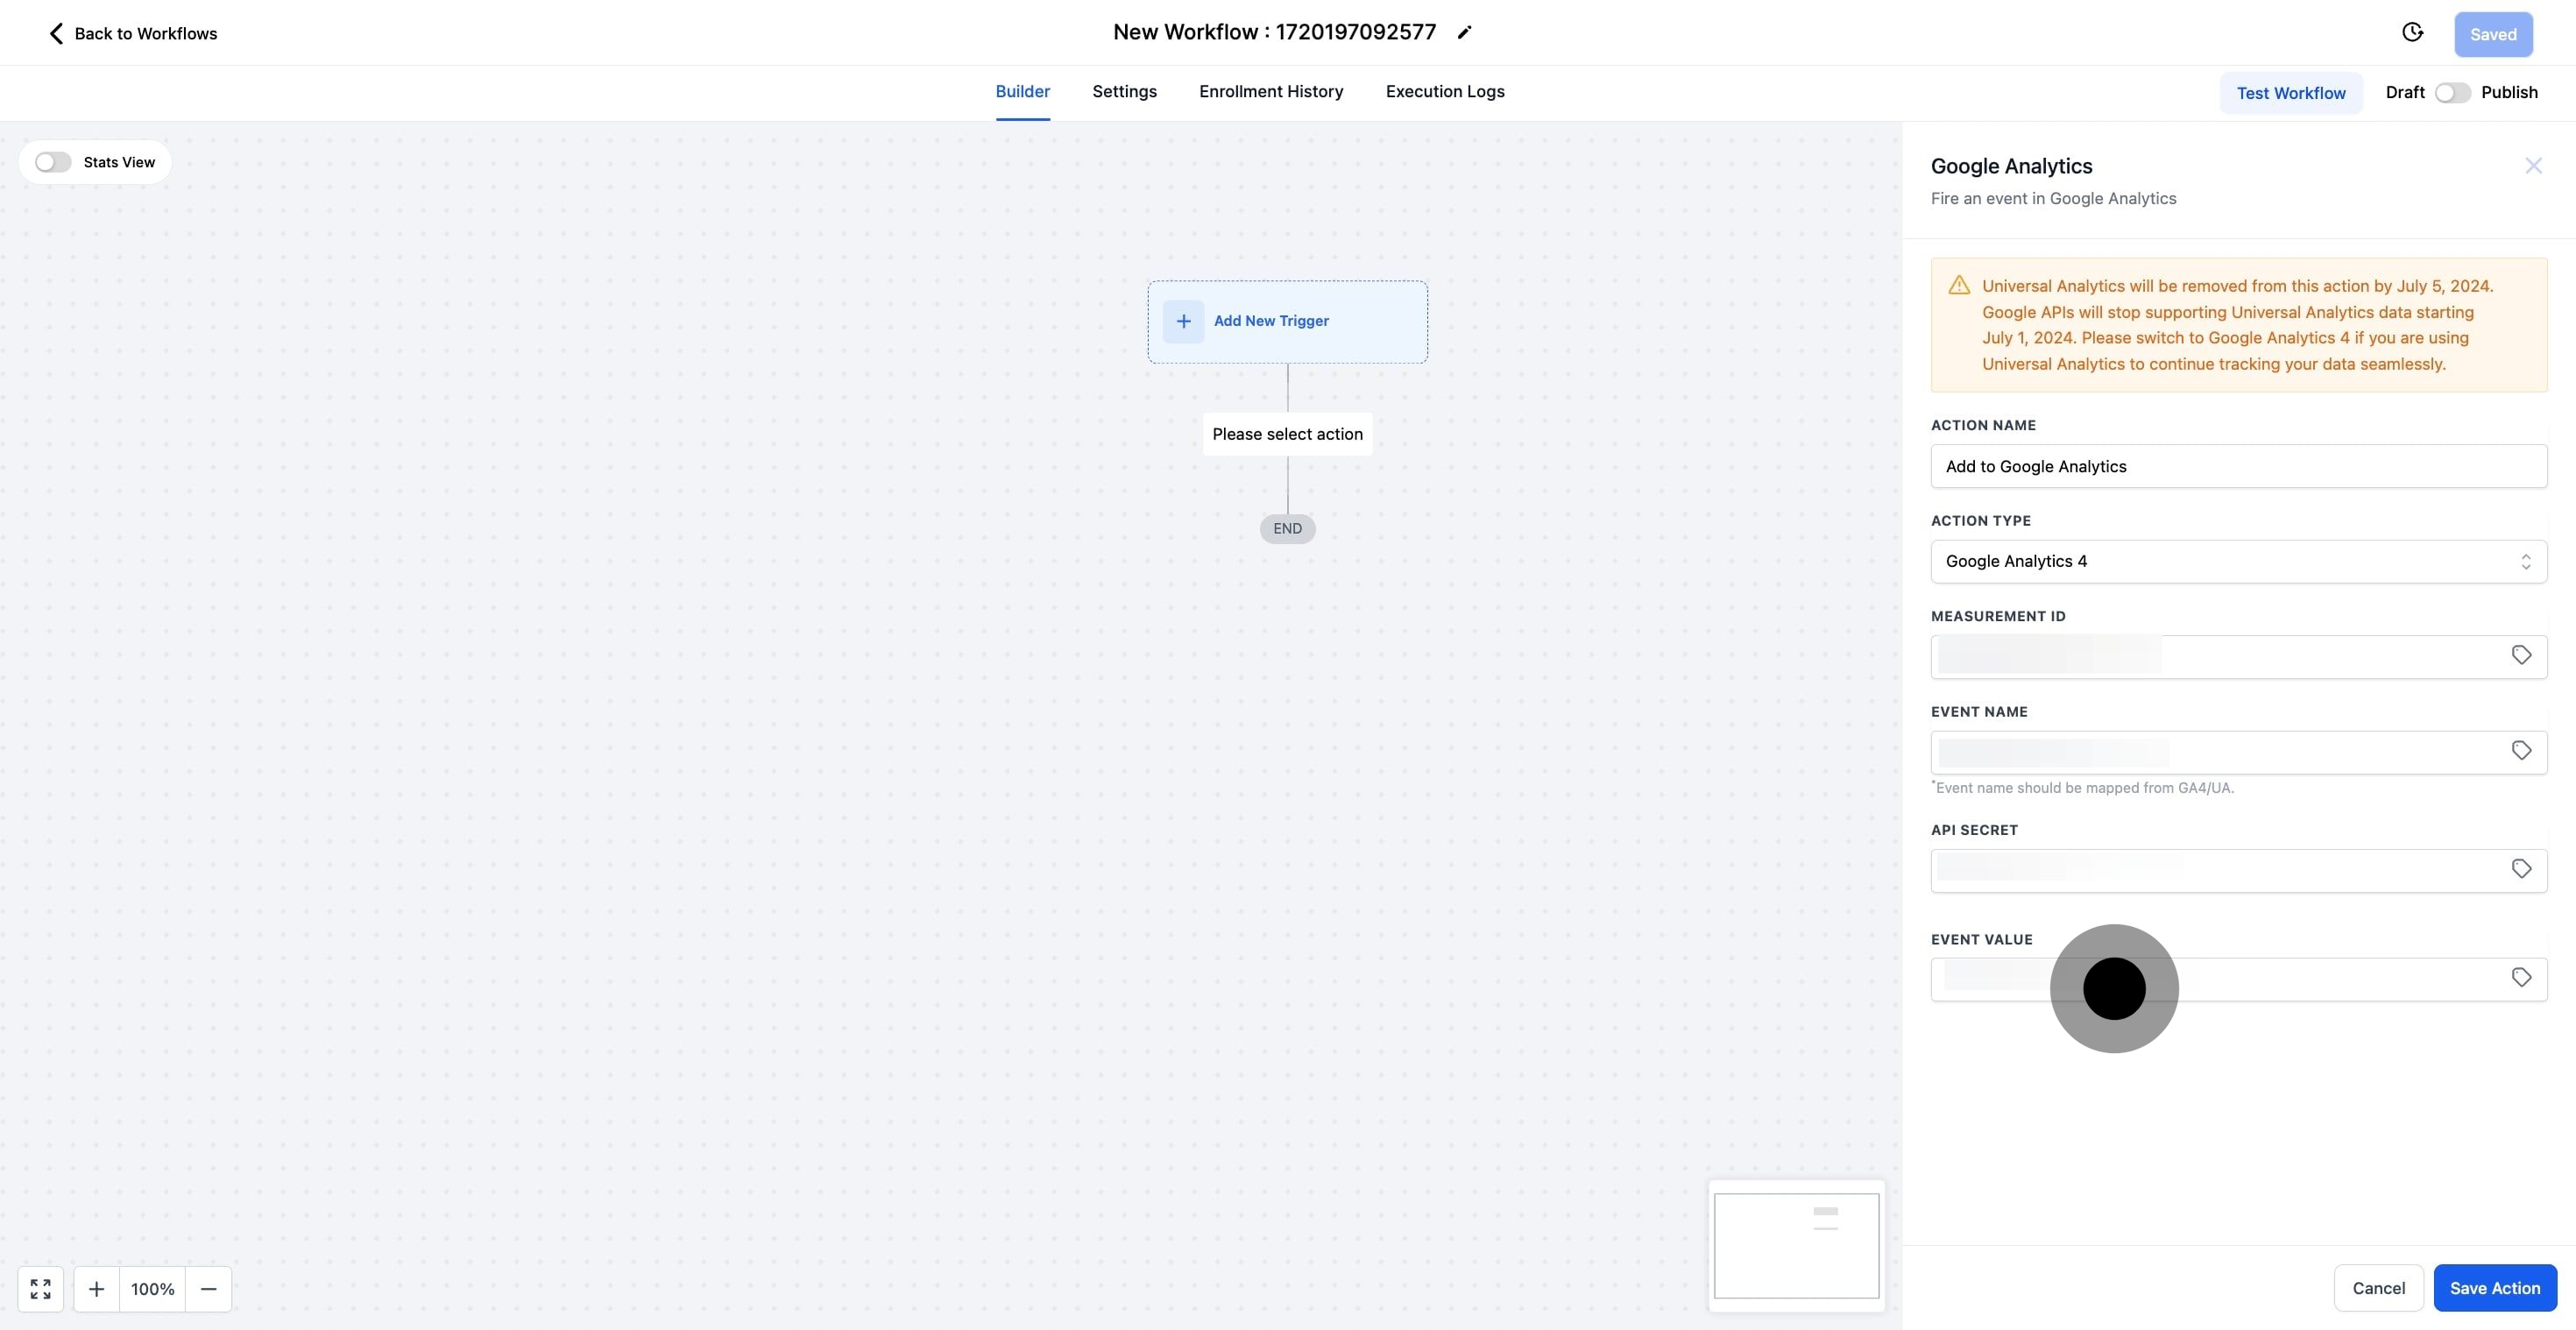
Task: Click the Saved button
Action: (2493, 34)
